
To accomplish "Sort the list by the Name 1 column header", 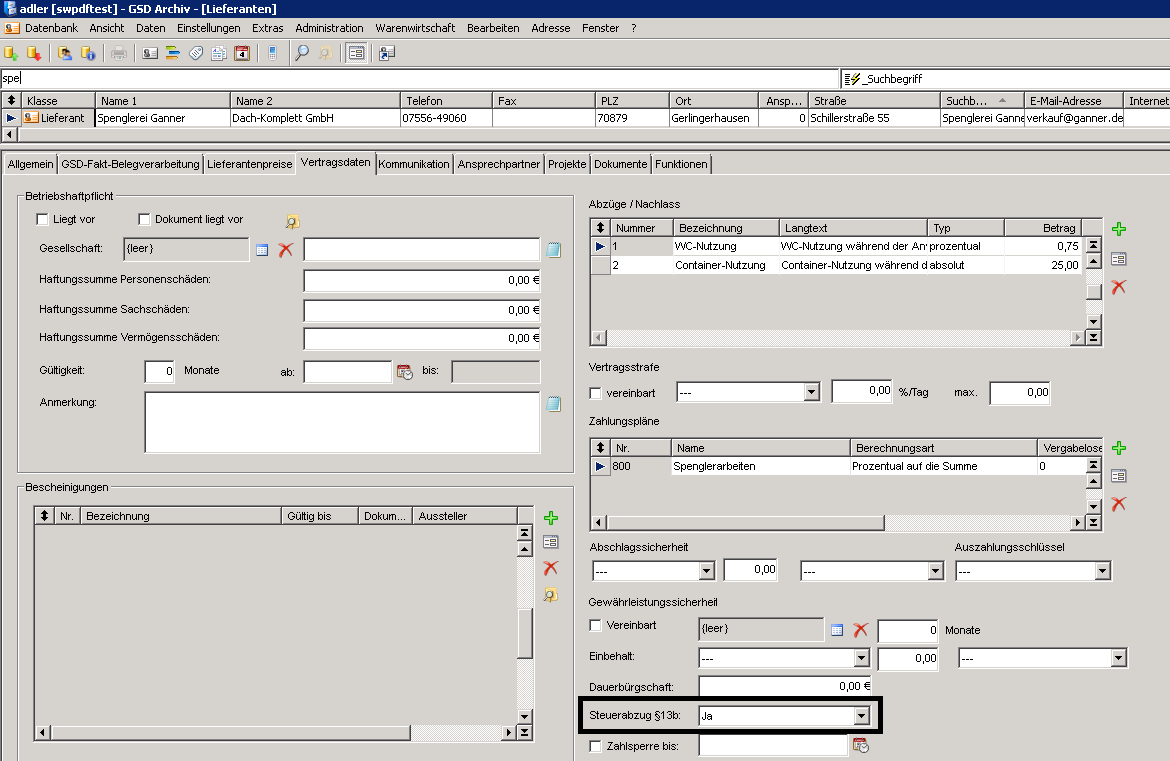I will [x=162, y=101].
